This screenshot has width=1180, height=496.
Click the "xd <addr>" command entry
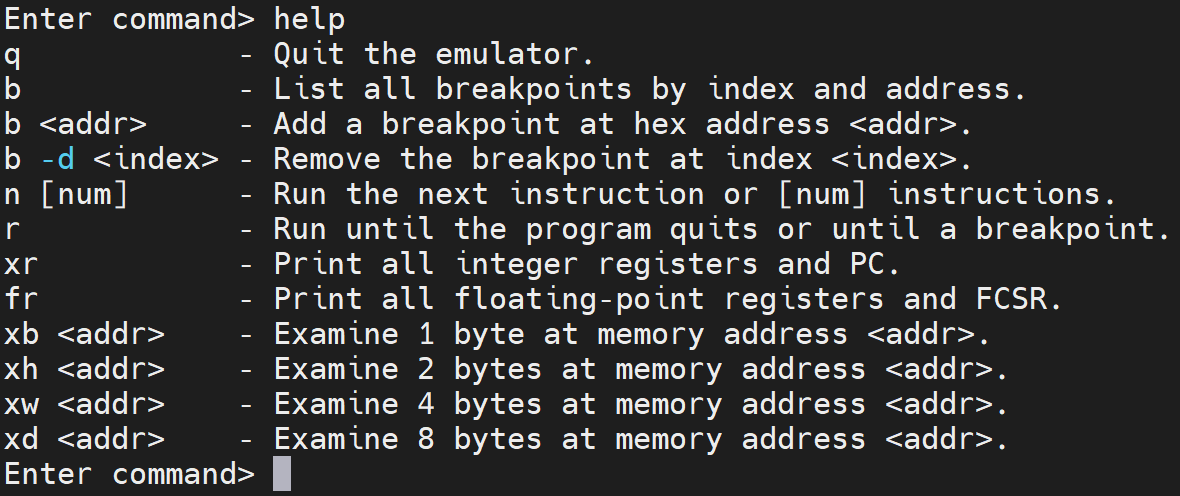85,439
